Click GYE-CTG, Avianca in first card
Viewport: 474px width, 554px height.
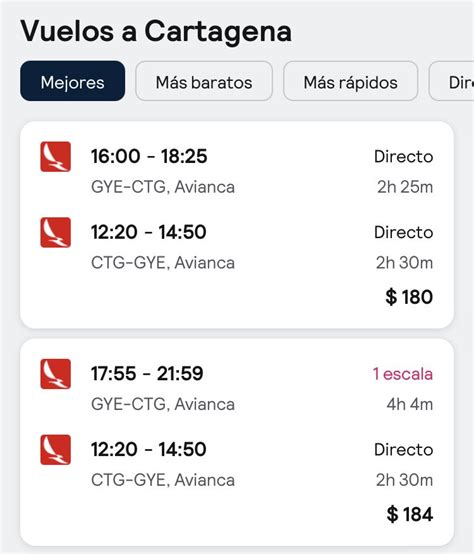pyautogui.click(x=163, y=187)
